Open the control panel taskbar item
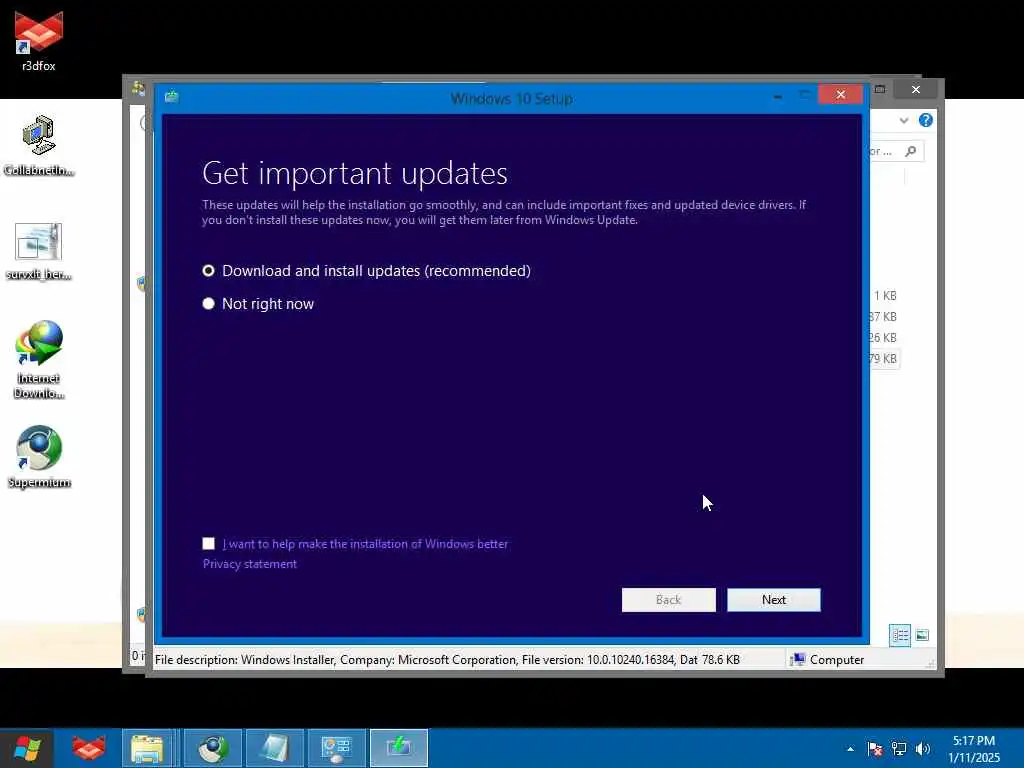This screenshot has height=768, width=1024. click(x=336, y=748)
